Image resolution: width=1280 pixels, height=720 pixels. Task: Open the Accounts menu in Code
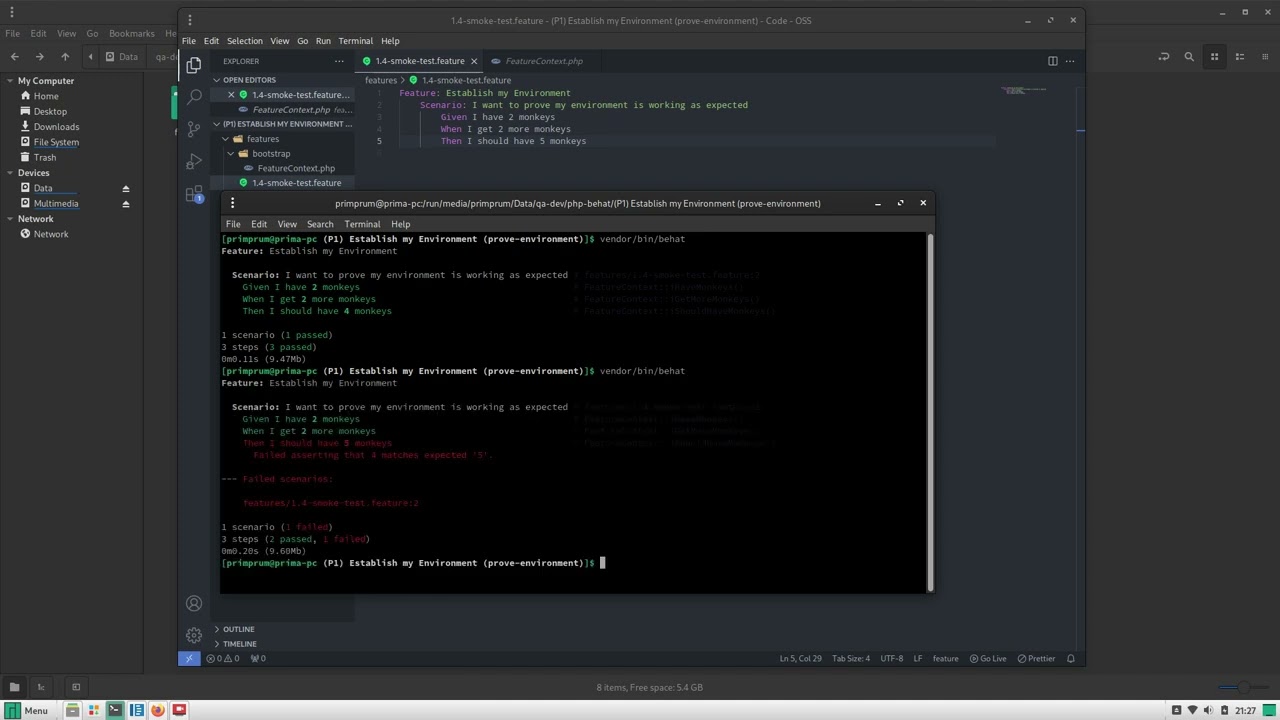194,603
